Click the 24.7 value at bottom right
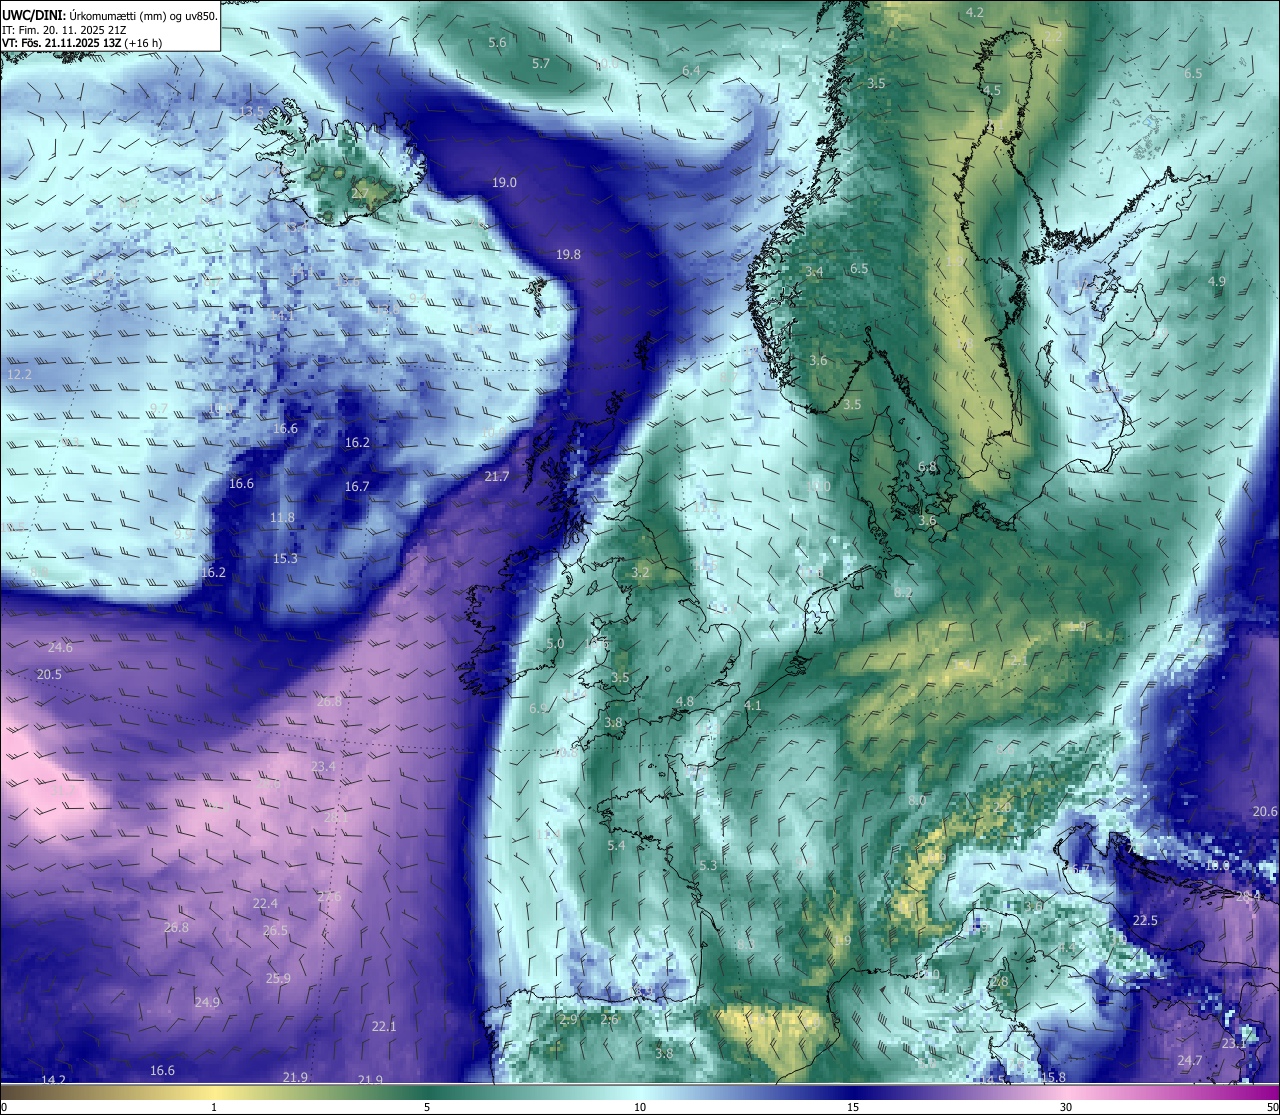 (x=1190, y=1061)
